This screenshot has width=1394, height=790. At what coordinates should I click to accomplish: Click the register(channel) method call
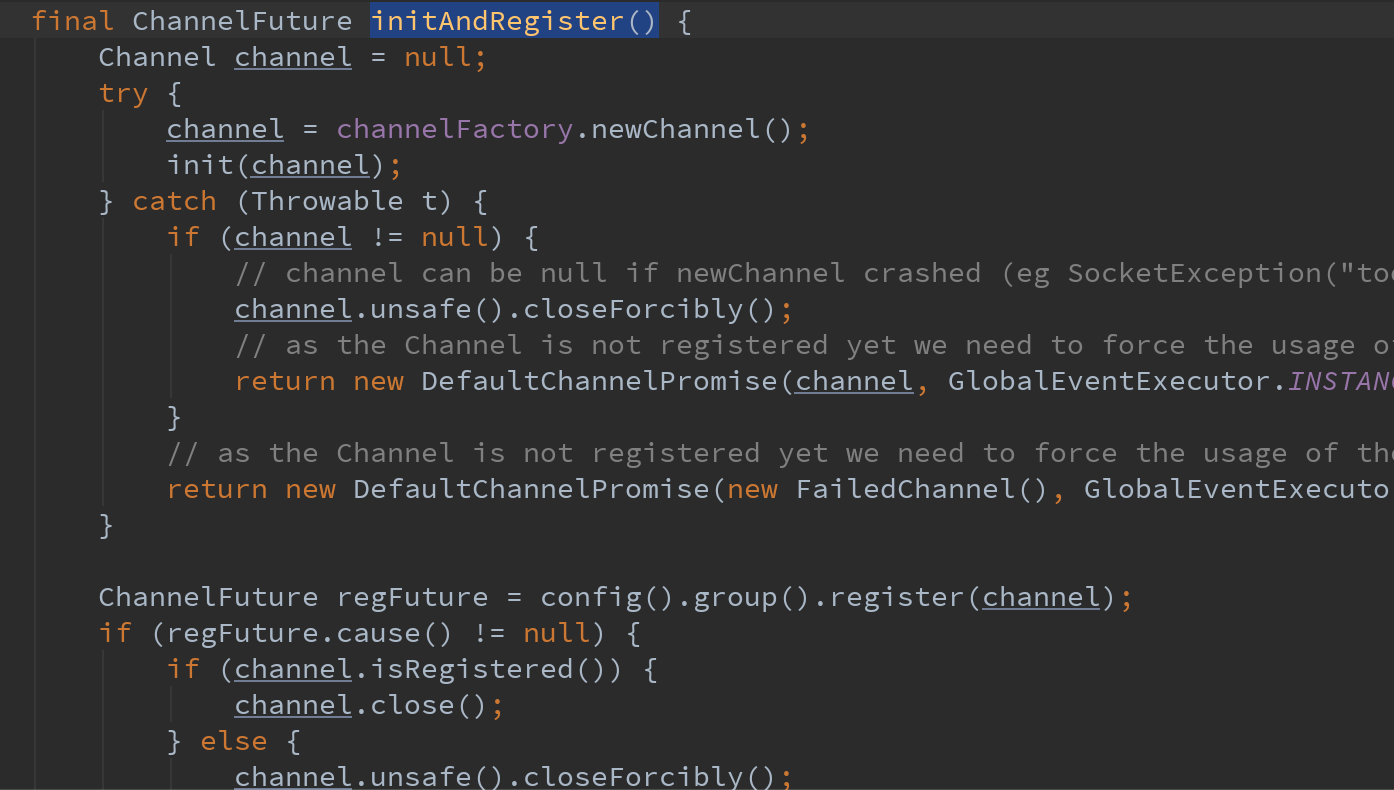(972, 597)
